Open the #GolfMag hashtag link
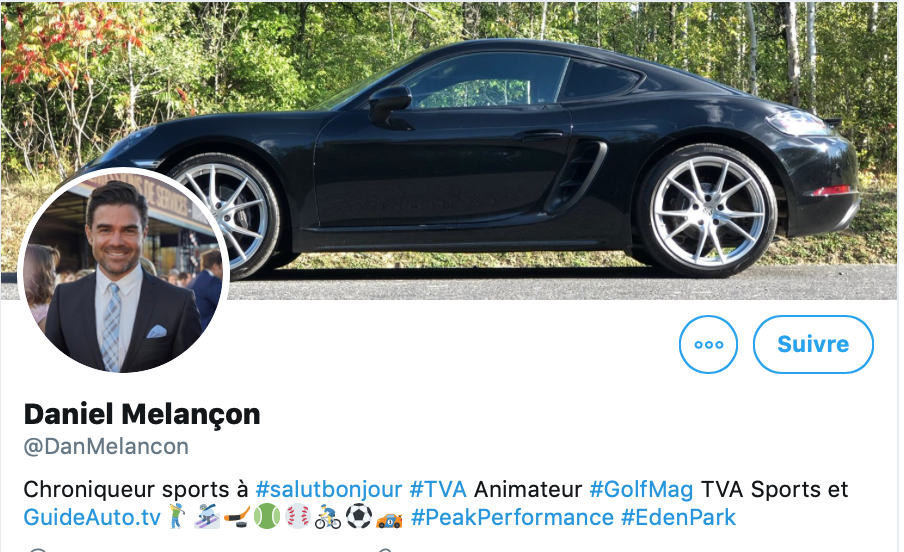Image resolution: width=904 pixels, height=552 pixels. click(x=641, y=490)
